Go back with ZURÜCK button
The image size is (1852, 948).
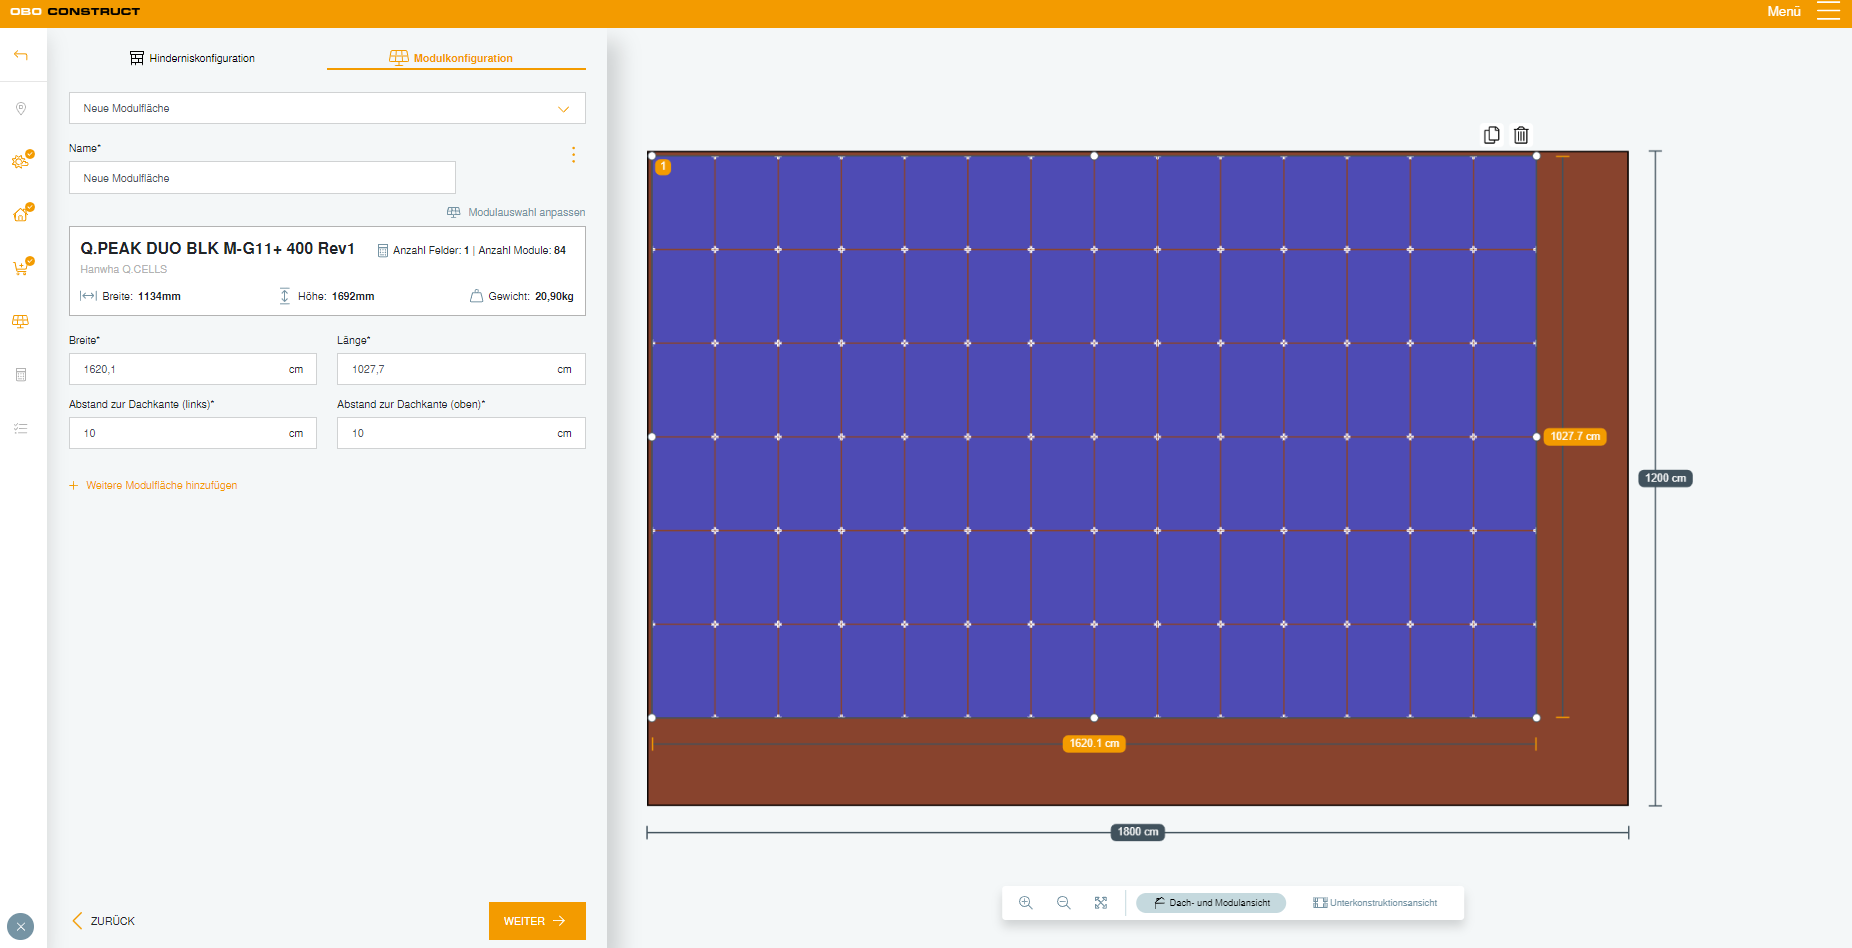pos(104,921)
